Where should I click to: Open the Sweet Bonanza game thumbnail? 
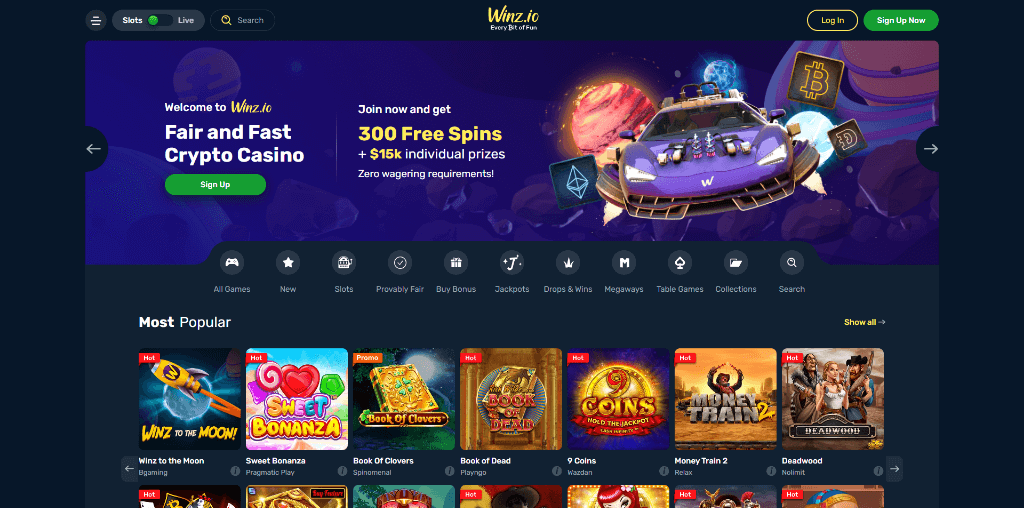(297, 399)
